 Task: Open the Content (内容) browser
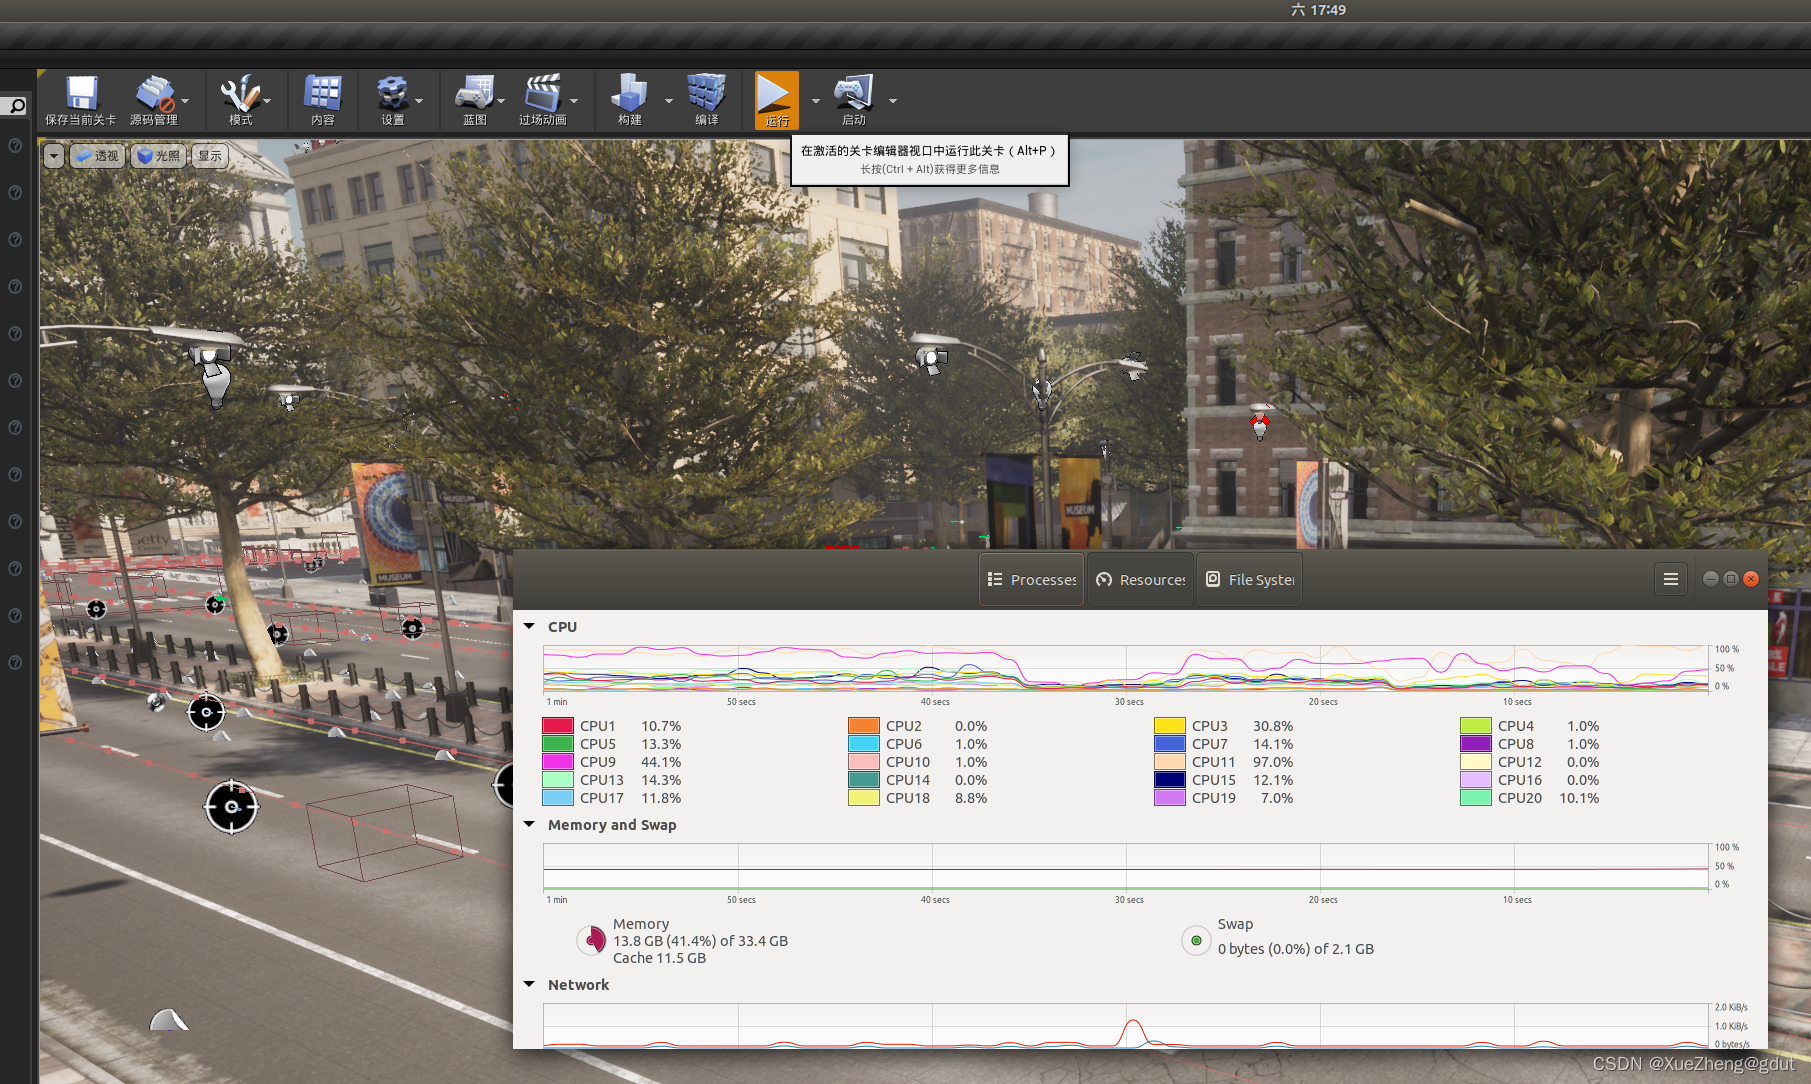click(322, 100)
